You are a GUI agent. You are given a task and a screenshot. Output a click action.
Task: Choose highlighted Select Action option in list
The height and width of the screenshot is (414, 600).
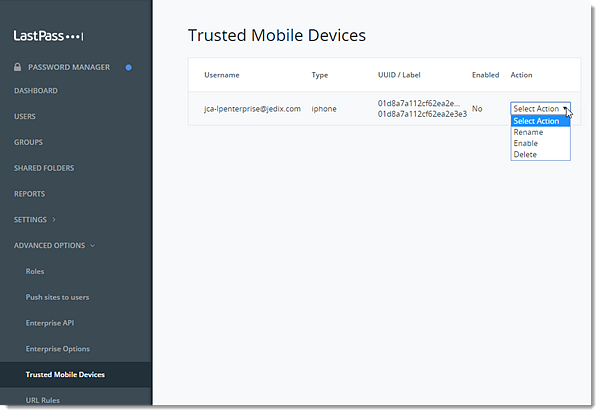coord(540,121)
